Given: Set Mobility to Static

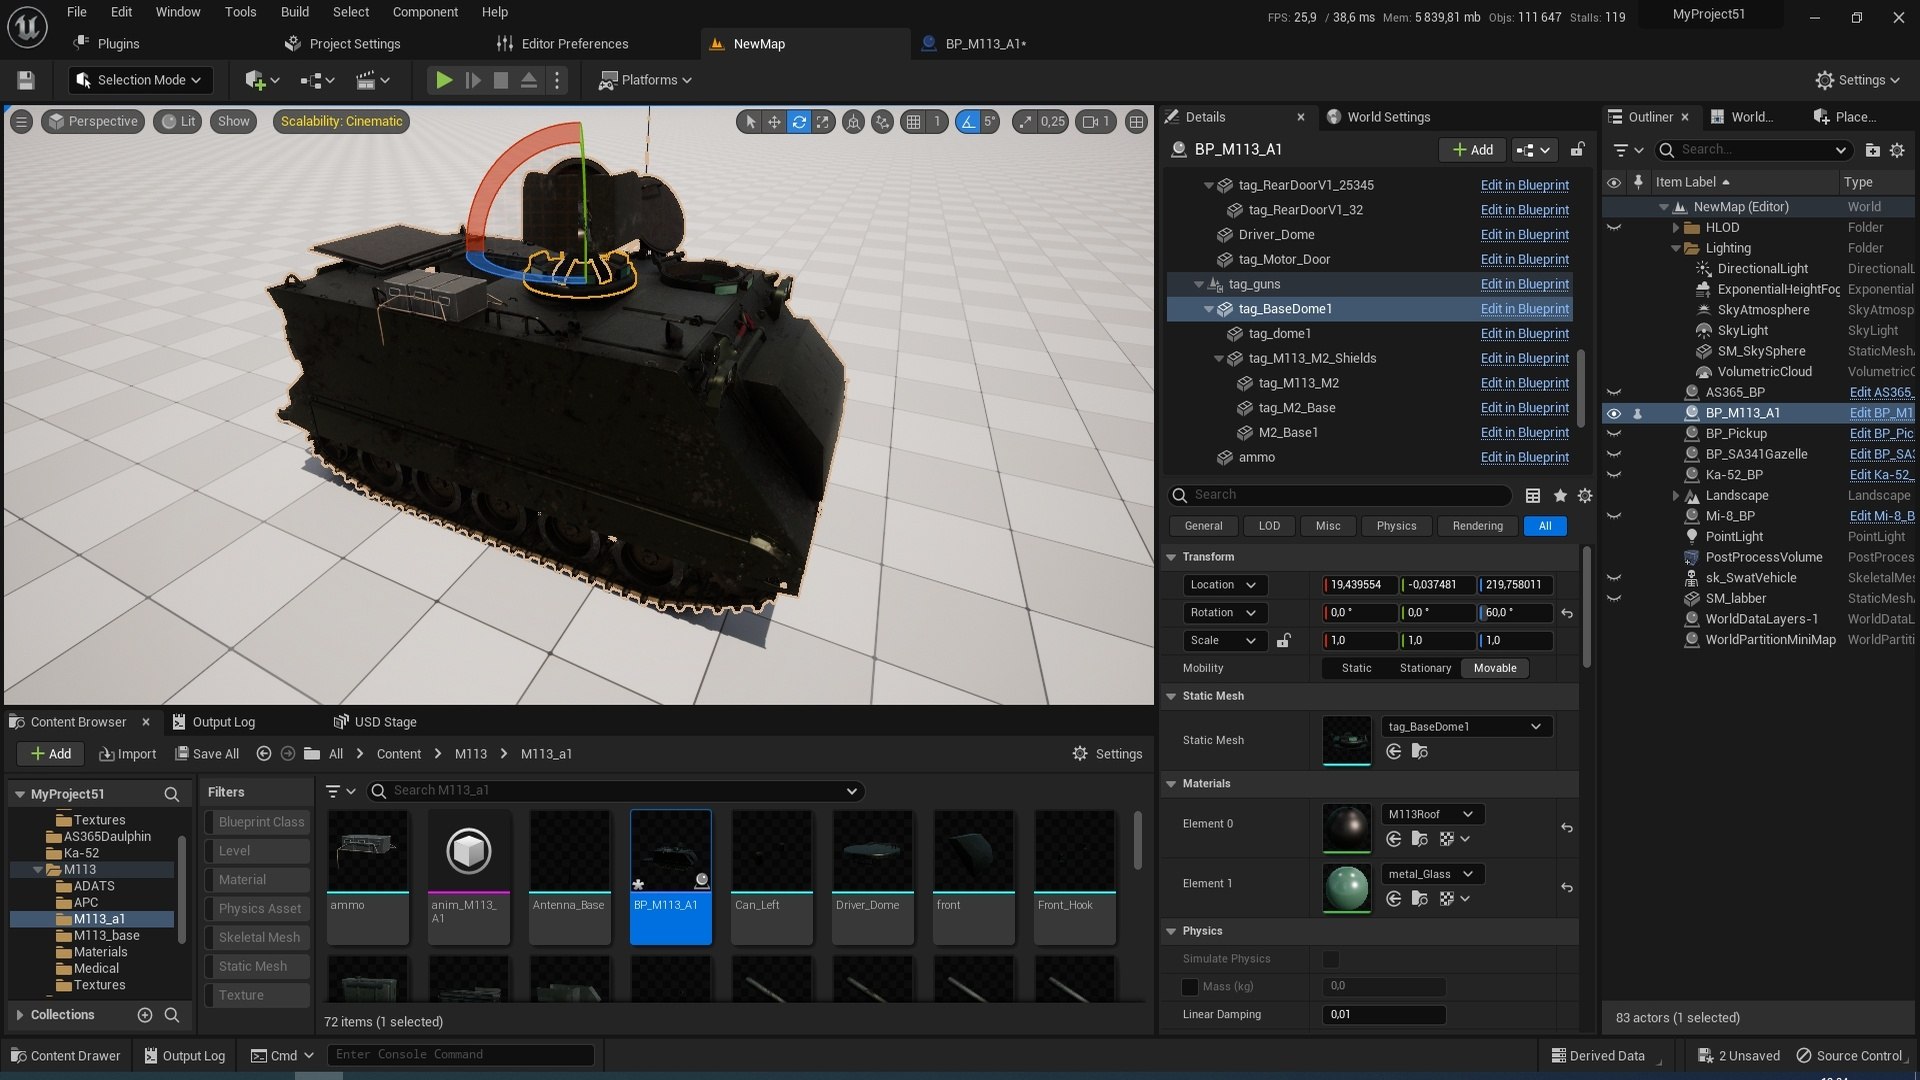Looking at the screenshot, I should tap(1356, 669).
